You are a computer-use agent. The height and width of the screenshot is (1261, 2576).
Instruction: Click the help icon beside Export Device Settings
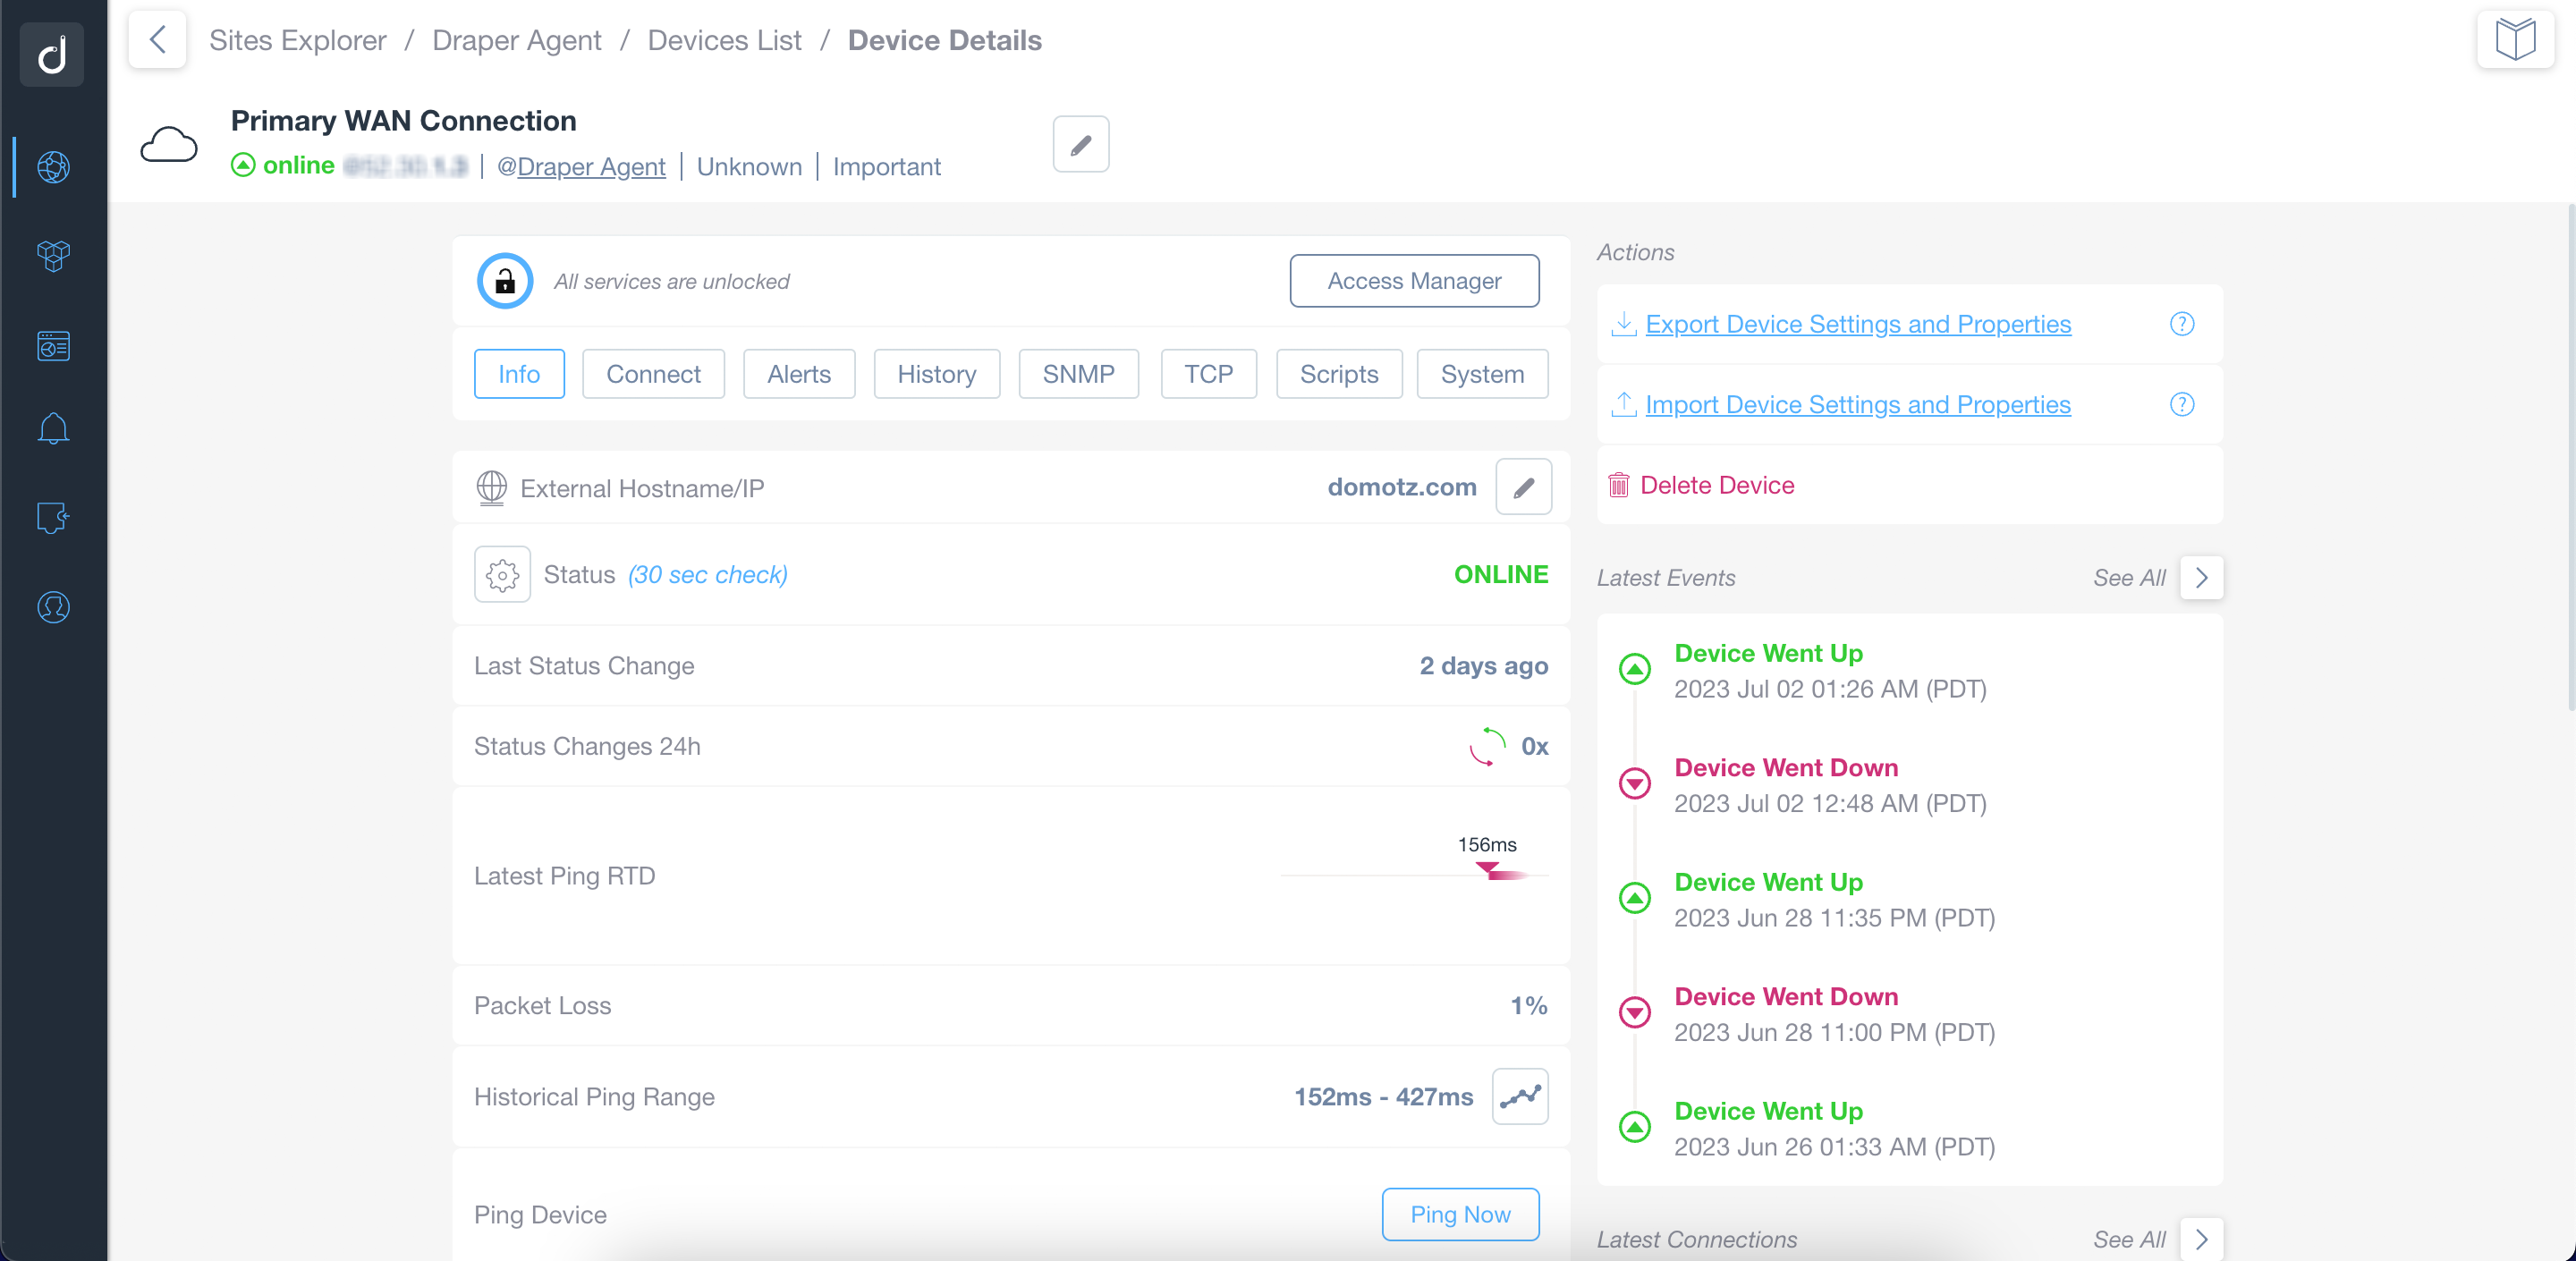click(2181, 324)
